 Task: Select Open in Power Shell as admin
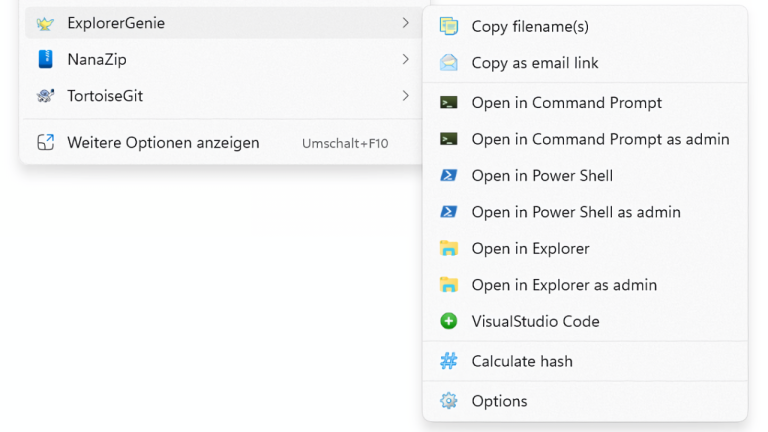click(x=585, y=212)
